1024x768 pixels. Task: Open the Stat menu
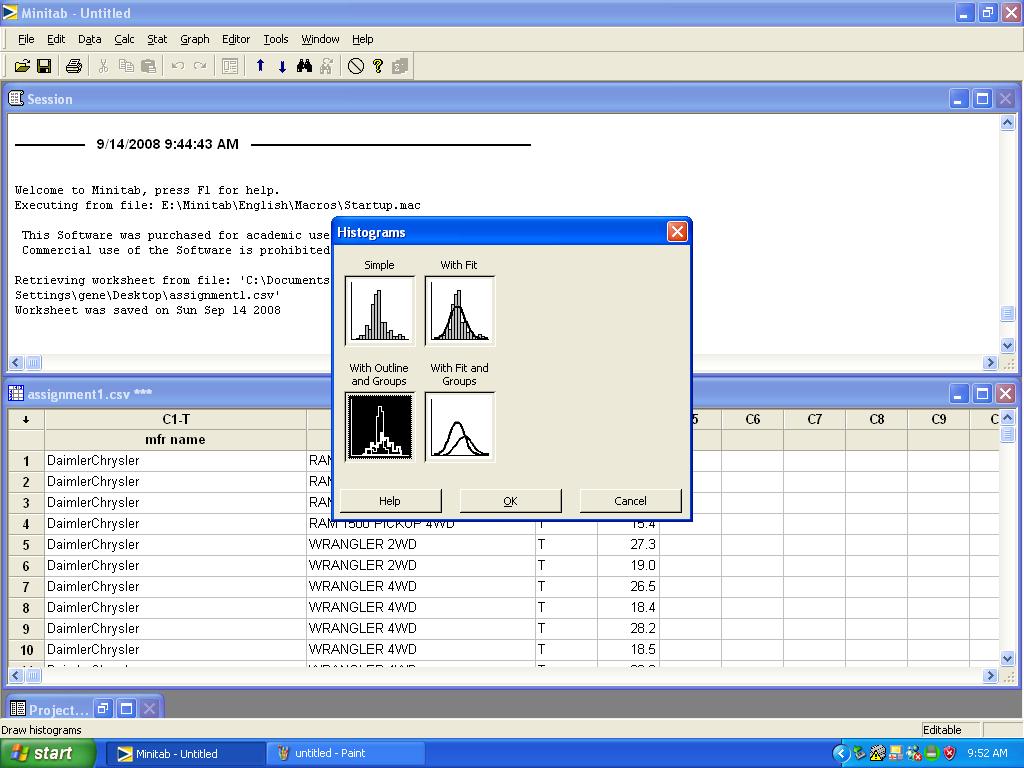pyautogui.click(x=157, y=39)
